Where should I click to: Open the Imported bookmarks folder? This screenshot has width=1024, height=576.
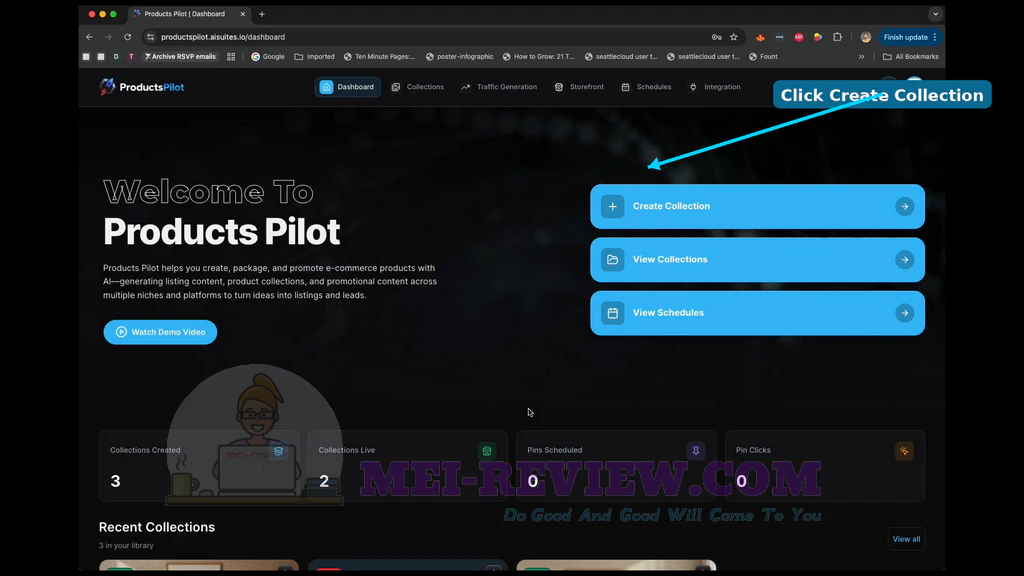(314, 57)
